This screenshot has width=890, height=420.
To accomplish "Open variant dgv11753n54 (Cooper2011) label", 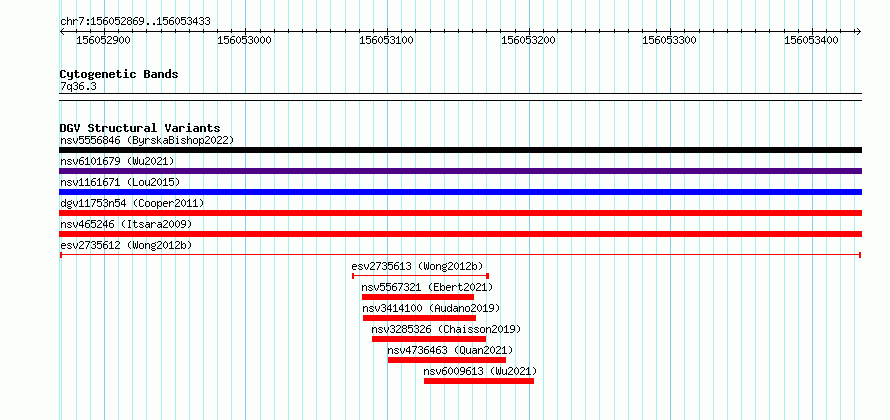I will click(132, 203).
